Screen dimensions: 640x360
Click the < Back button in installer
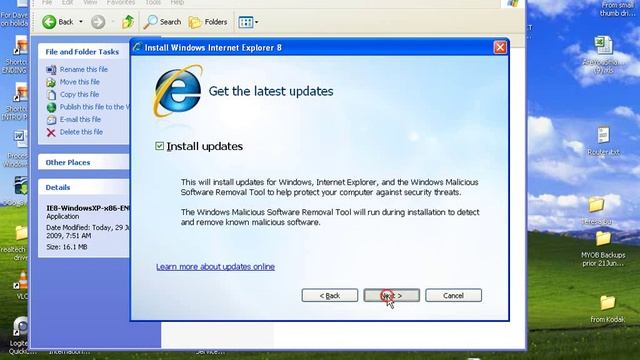click(x=330, y=296)
